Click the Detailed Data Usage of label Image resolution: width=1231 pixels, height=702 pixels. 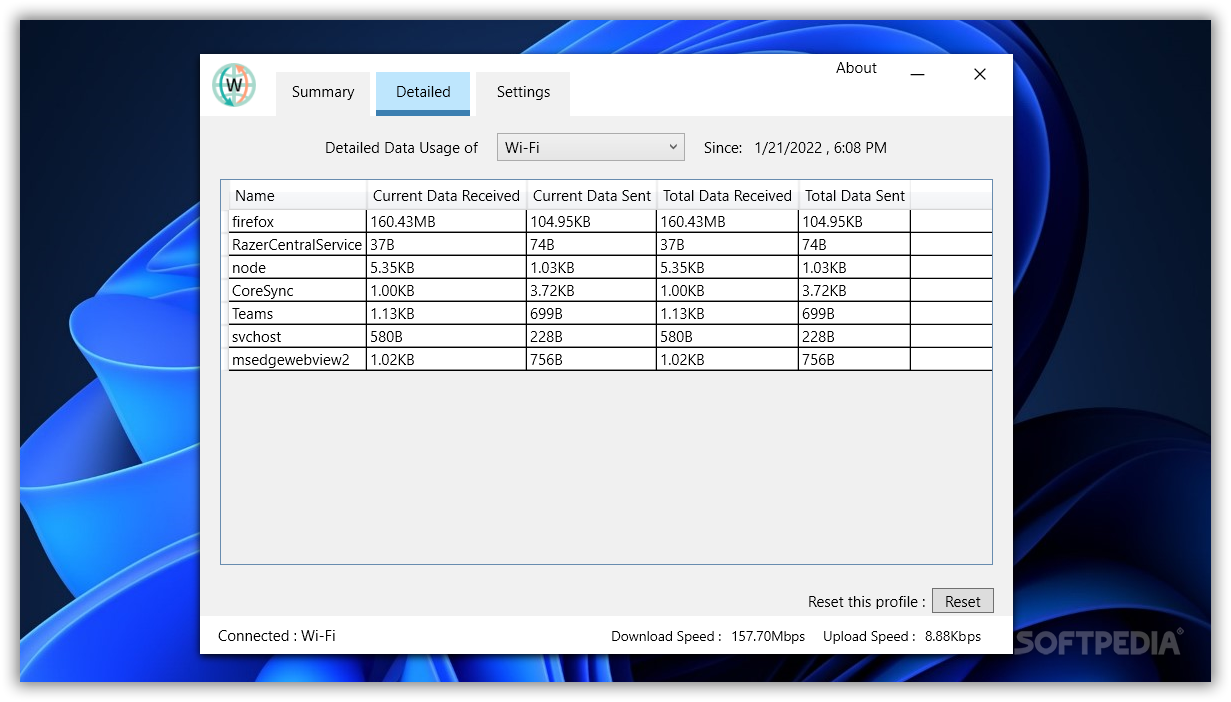pyautogui.click(x=402, y=148)
